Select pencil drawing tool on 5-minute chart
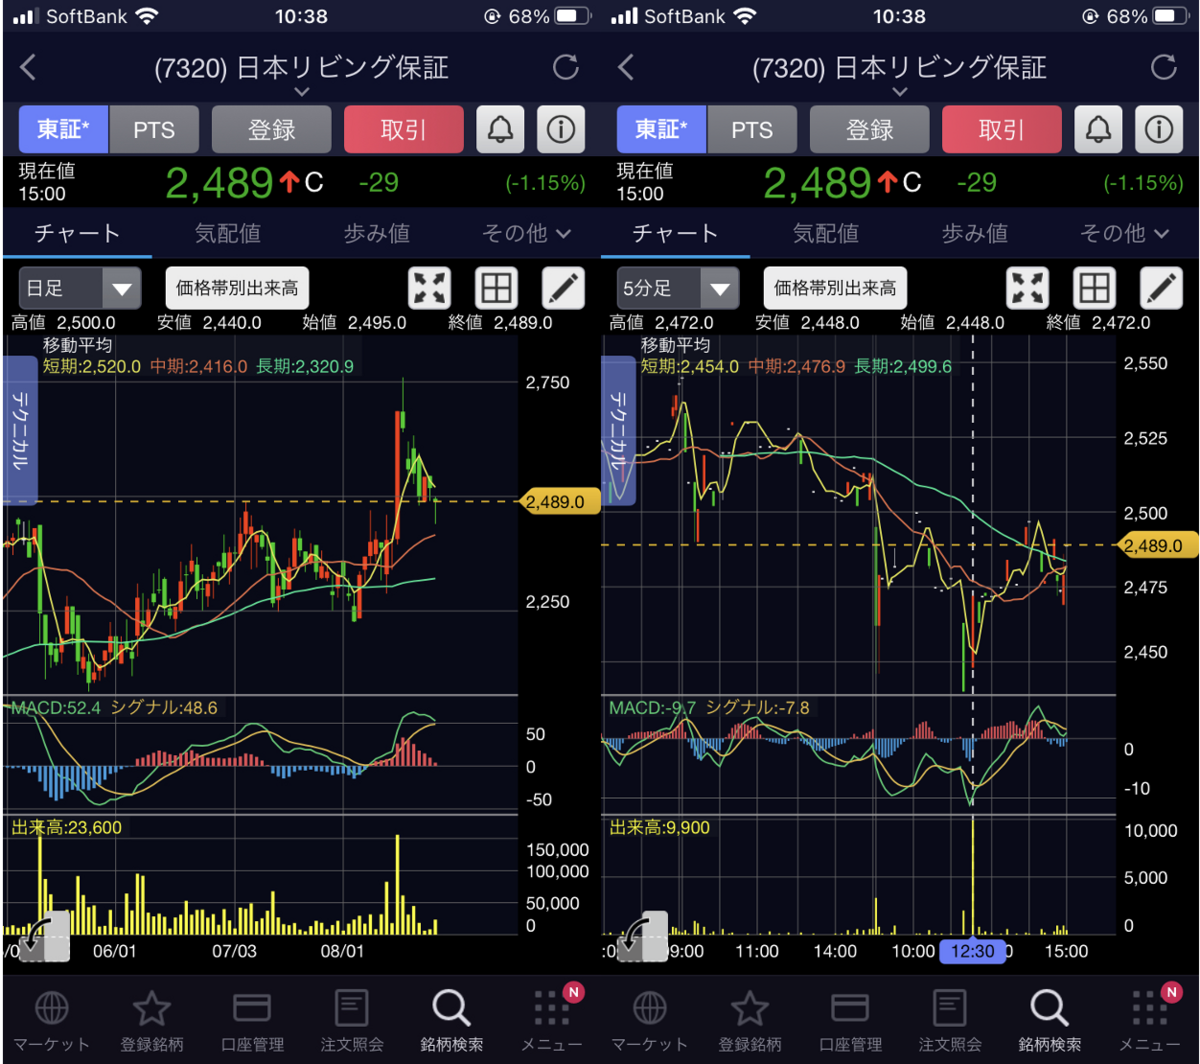1200x1064 pixels. 1161,288
